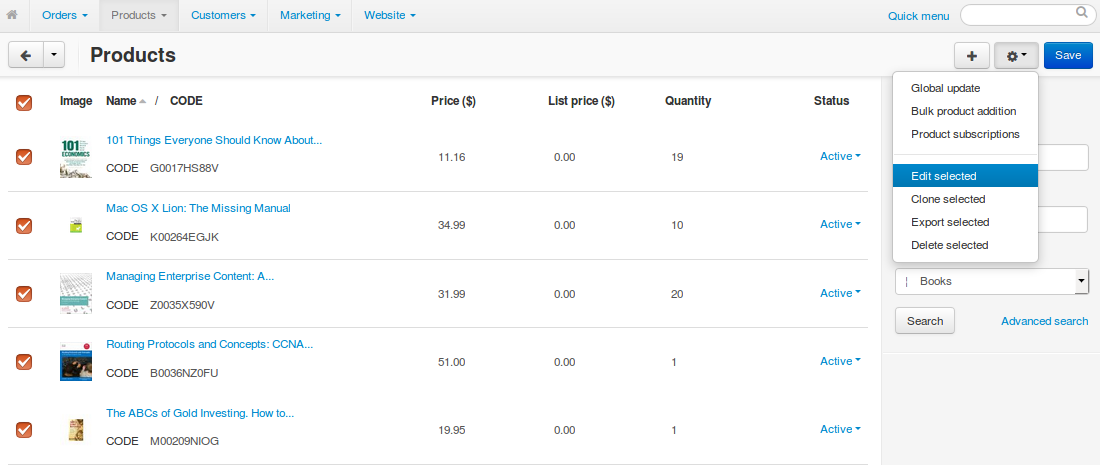Uncheck the 101 Things Everyone Should Know row
Viewport: 1100px width, 465px height.
[24, 157]
